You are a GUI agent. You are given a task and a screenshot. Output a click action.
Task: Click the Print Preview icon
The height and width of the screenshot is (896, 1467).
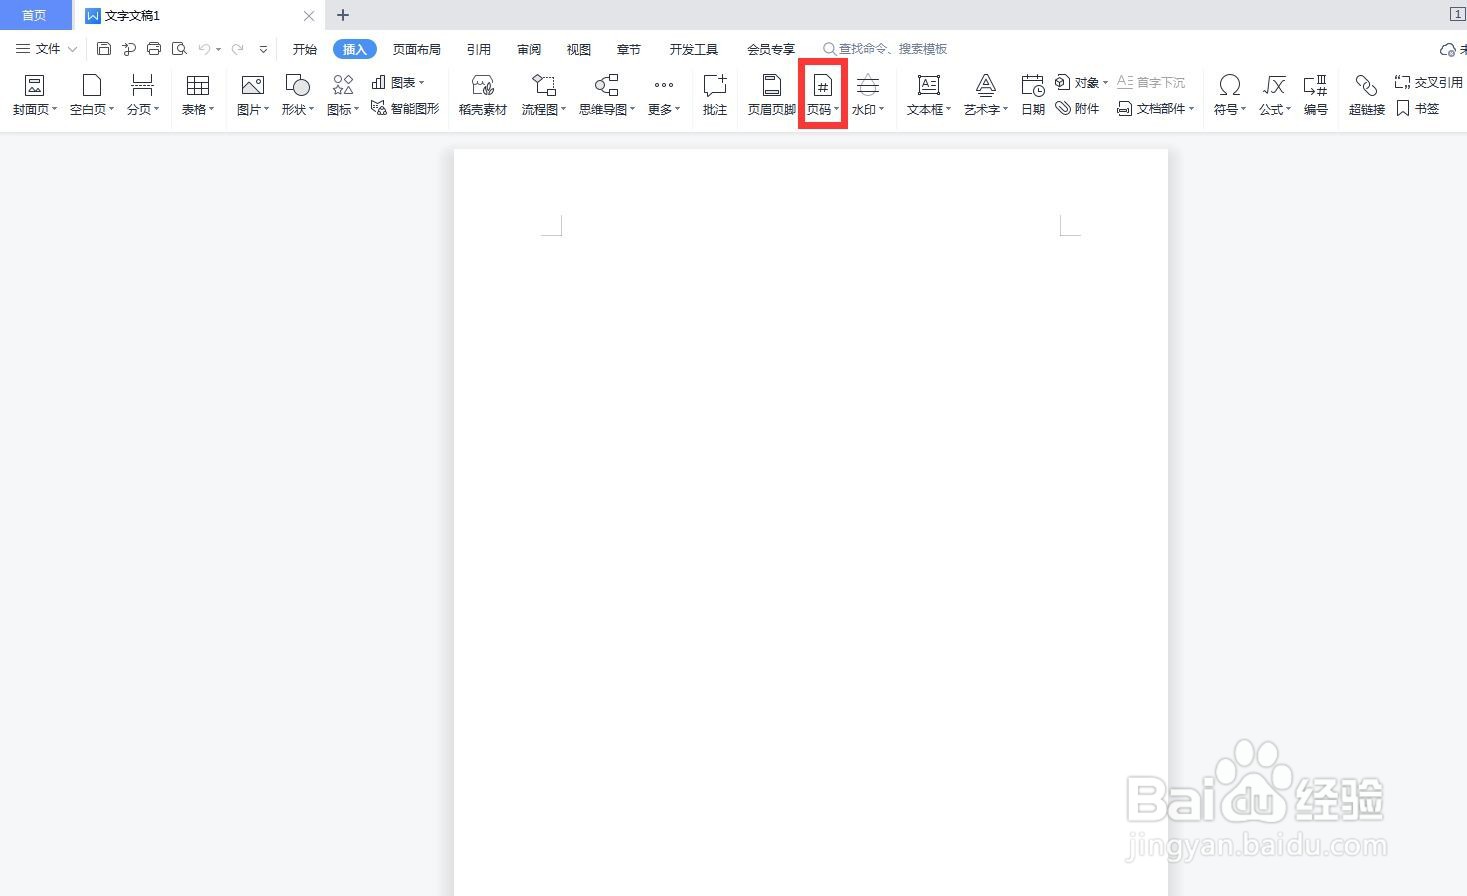pos(179,48)
